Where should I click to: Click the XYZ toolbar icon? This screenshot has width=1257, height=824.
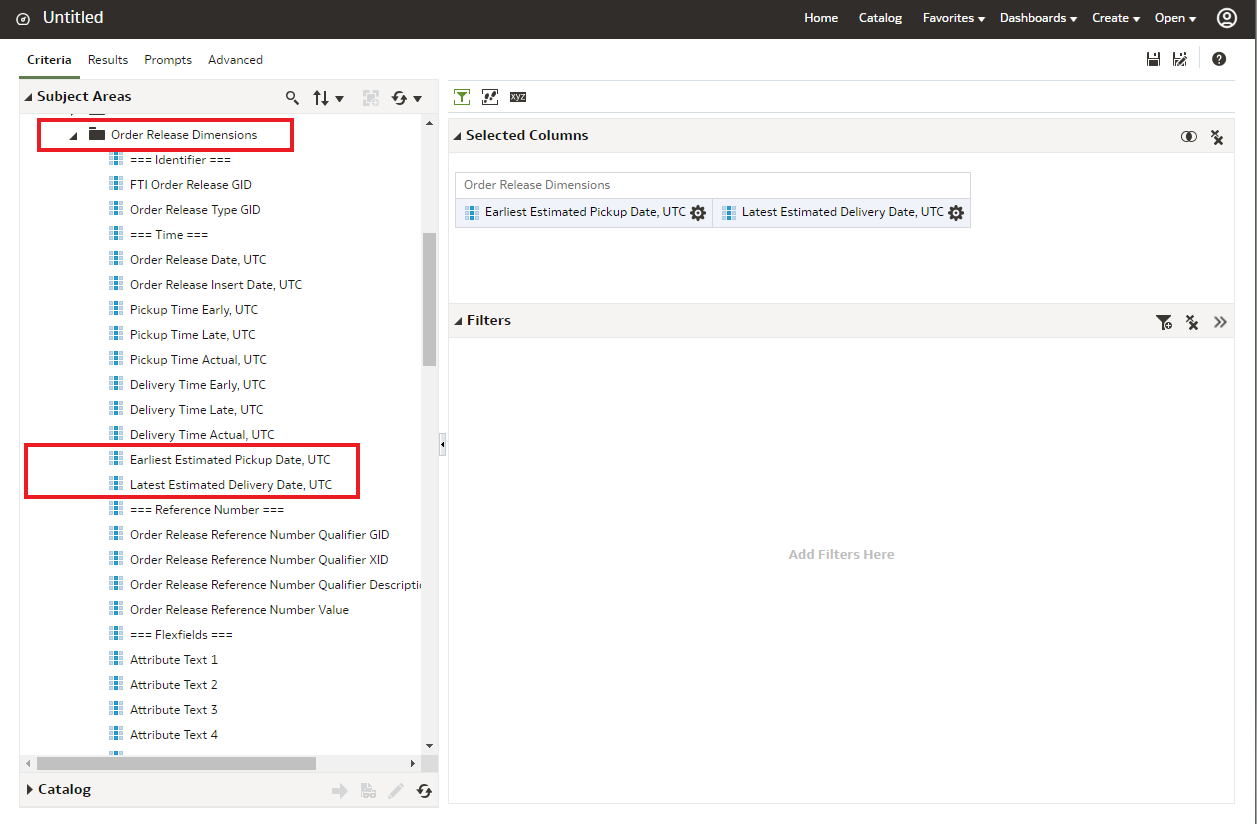518,97
